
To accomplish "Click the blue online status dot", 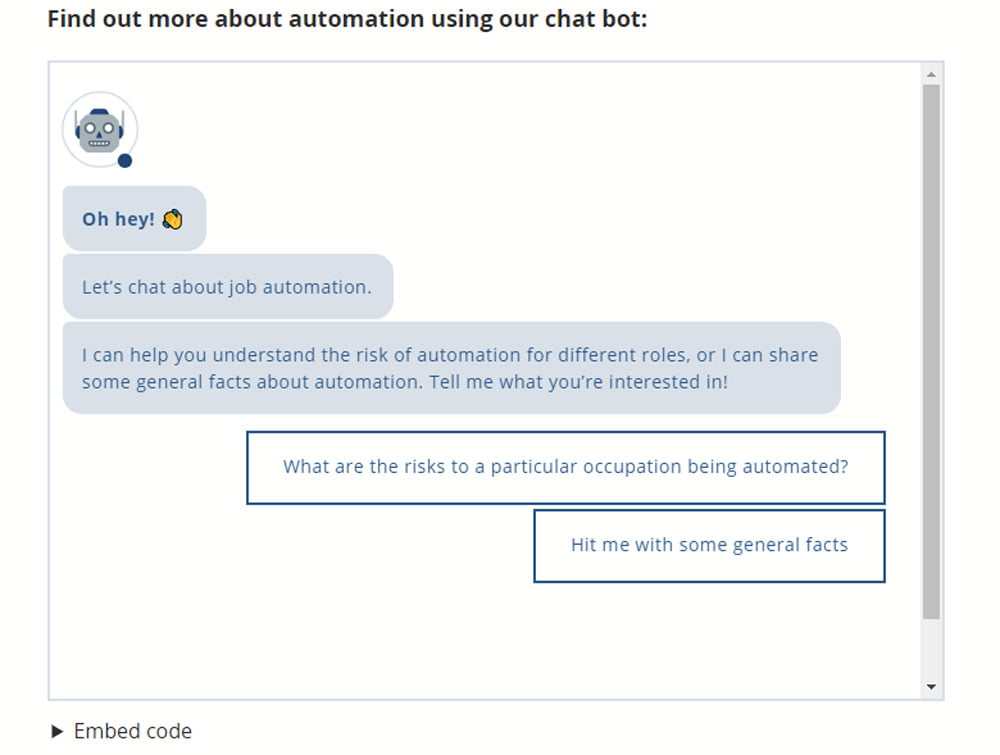I will (125, 160).
